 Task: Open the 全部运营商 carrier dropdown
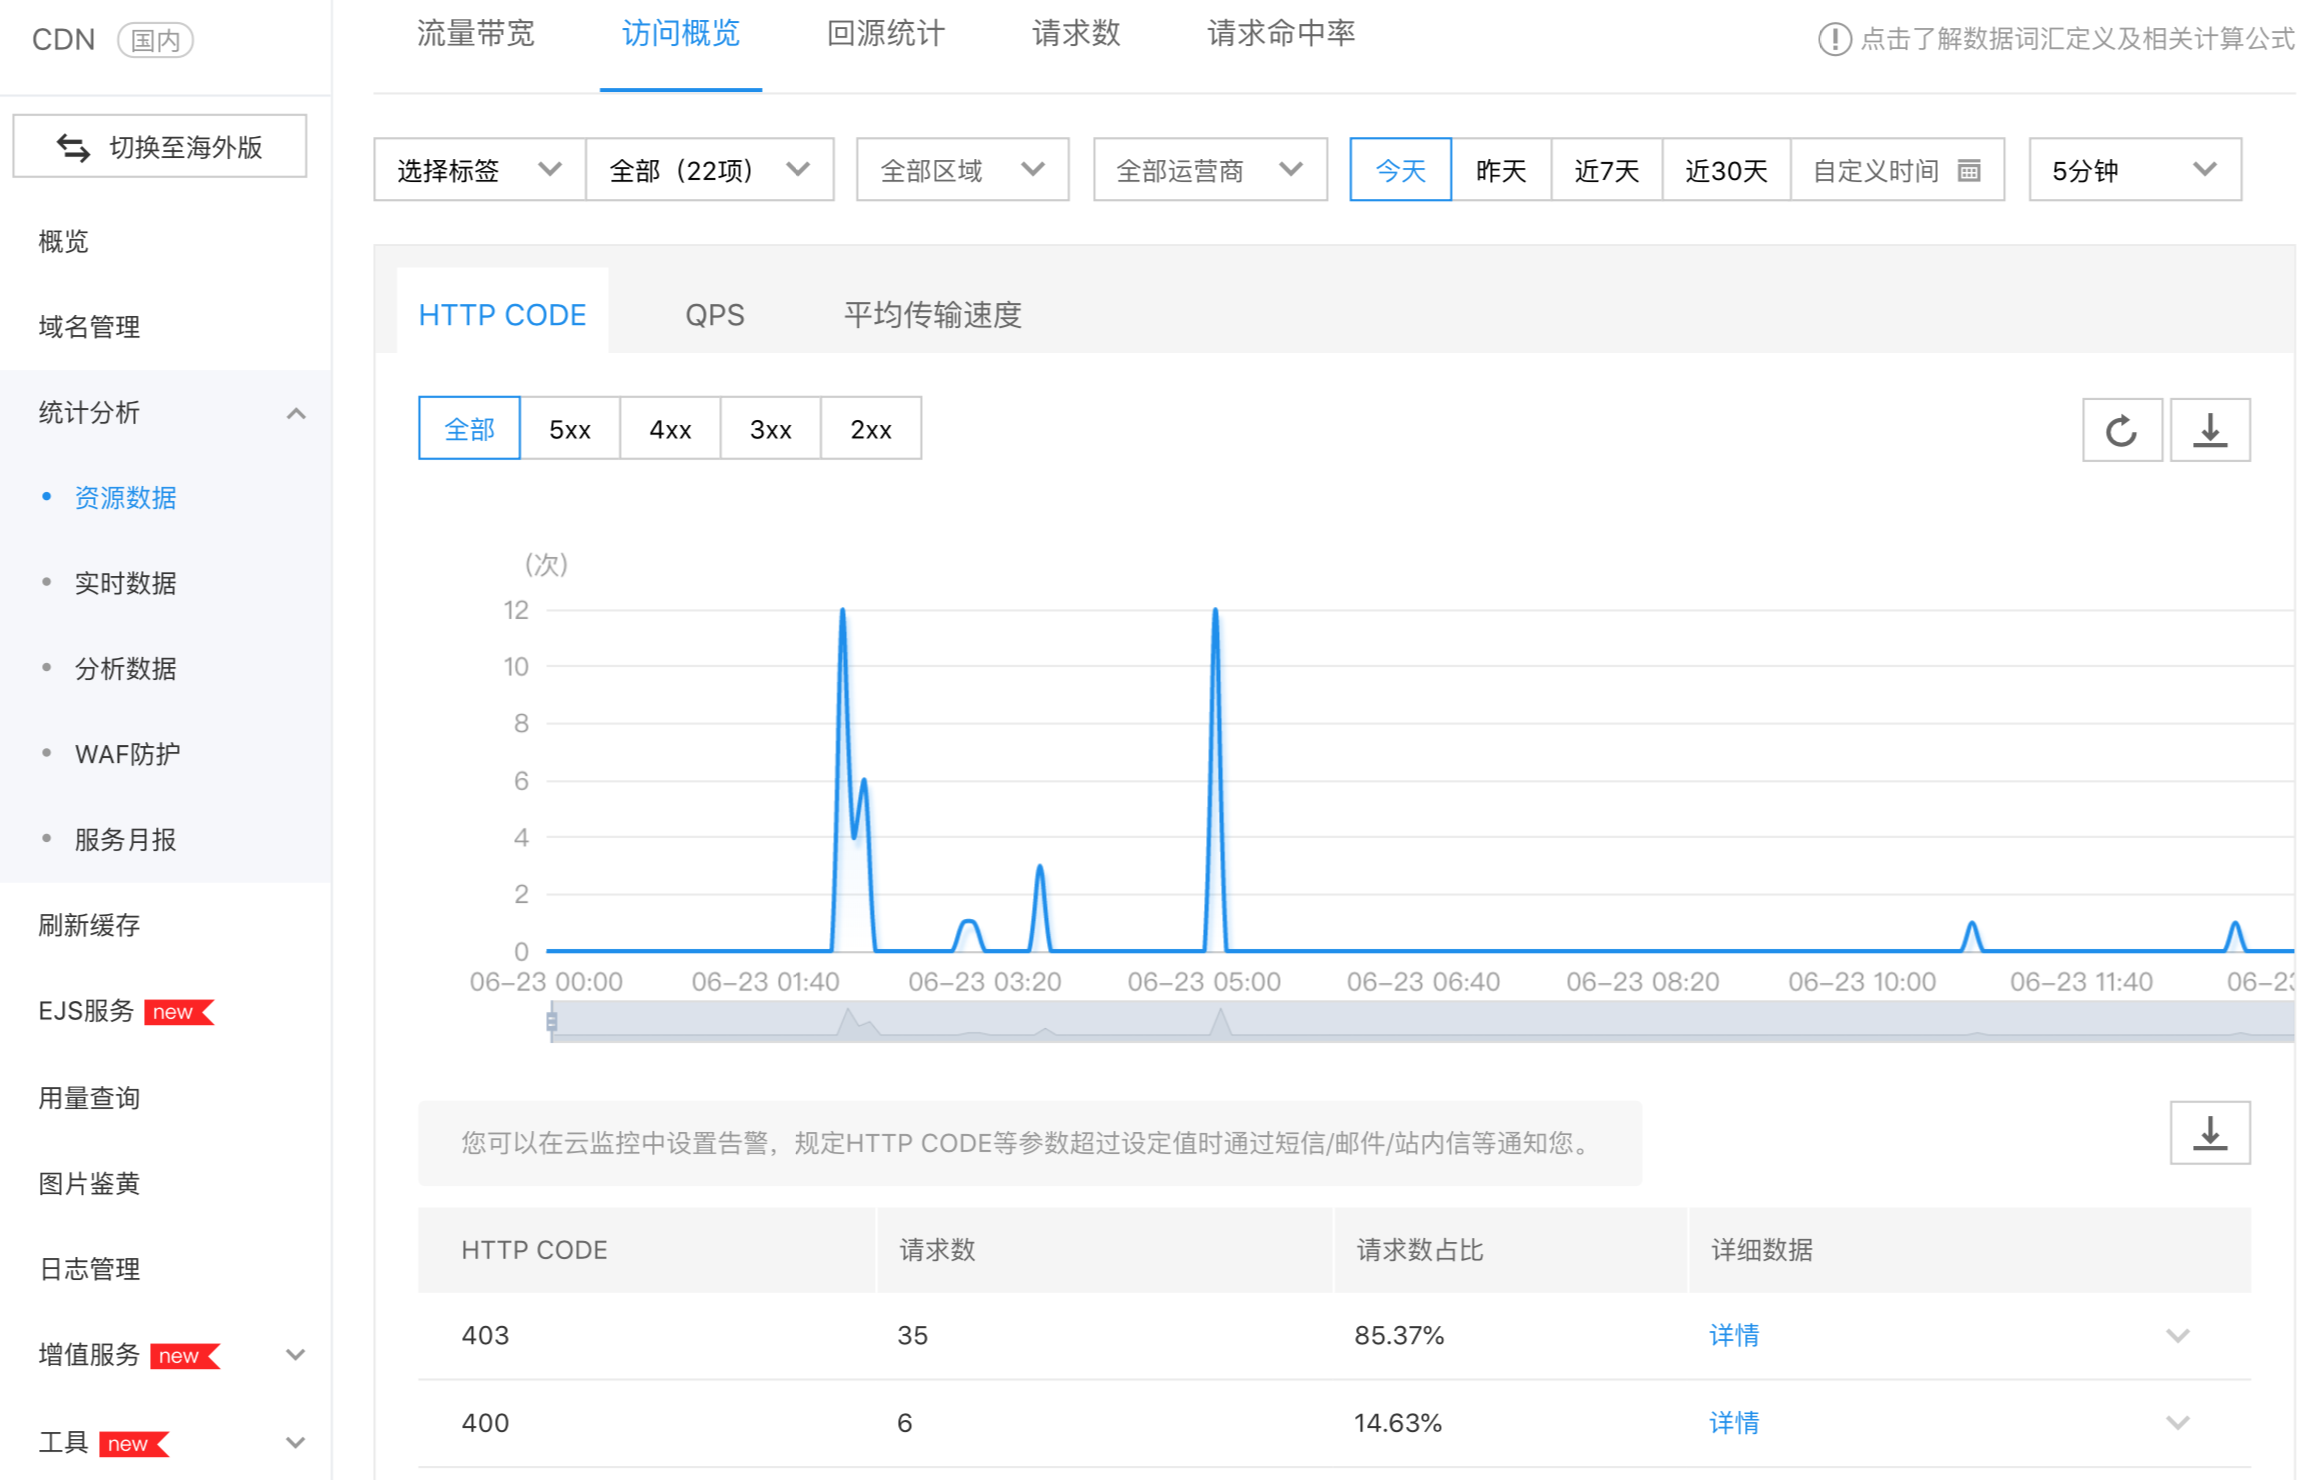pyautogui.click(x=1209, y=171)
